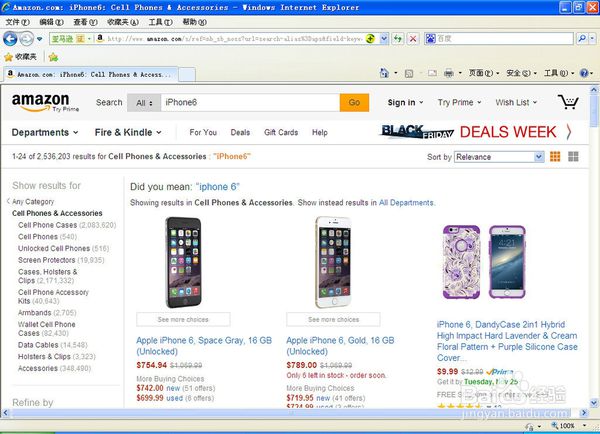Open Apple iPhone 6, Gold, 16 GB link
Screen dimensions: 600x434
pos(340,346)
